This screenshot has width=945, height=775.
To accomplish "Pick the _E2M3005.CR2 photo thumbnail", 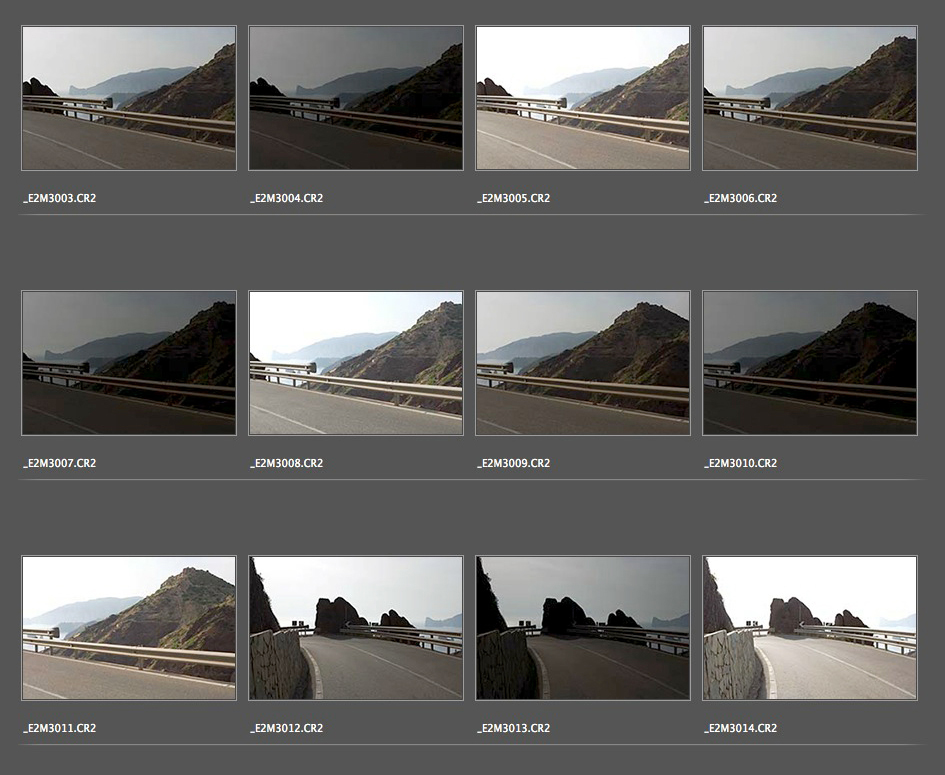I will [x=583, y=98].
